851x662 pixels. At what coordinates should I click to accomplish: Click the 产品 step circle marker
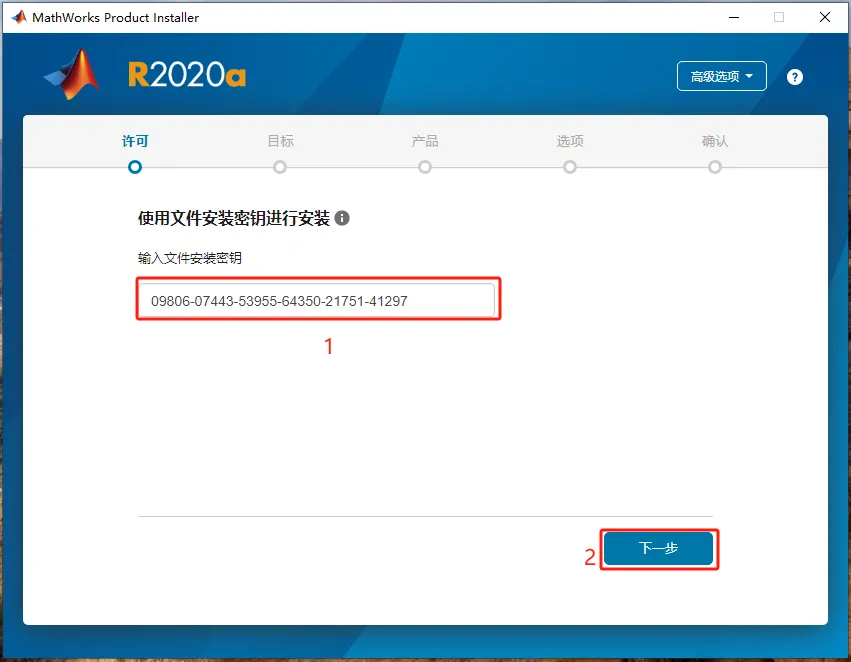[x=425, y=167]
